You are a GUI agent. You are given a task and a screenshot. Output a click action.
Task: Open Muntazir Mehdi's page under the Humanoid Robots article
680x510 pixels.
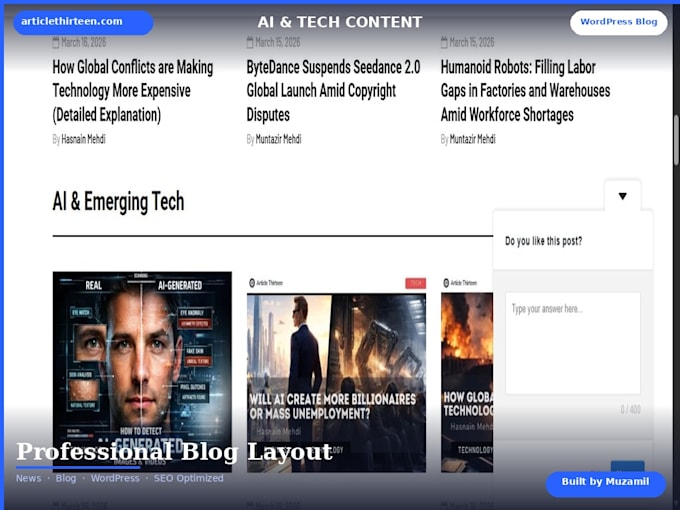tap(472, 139)
